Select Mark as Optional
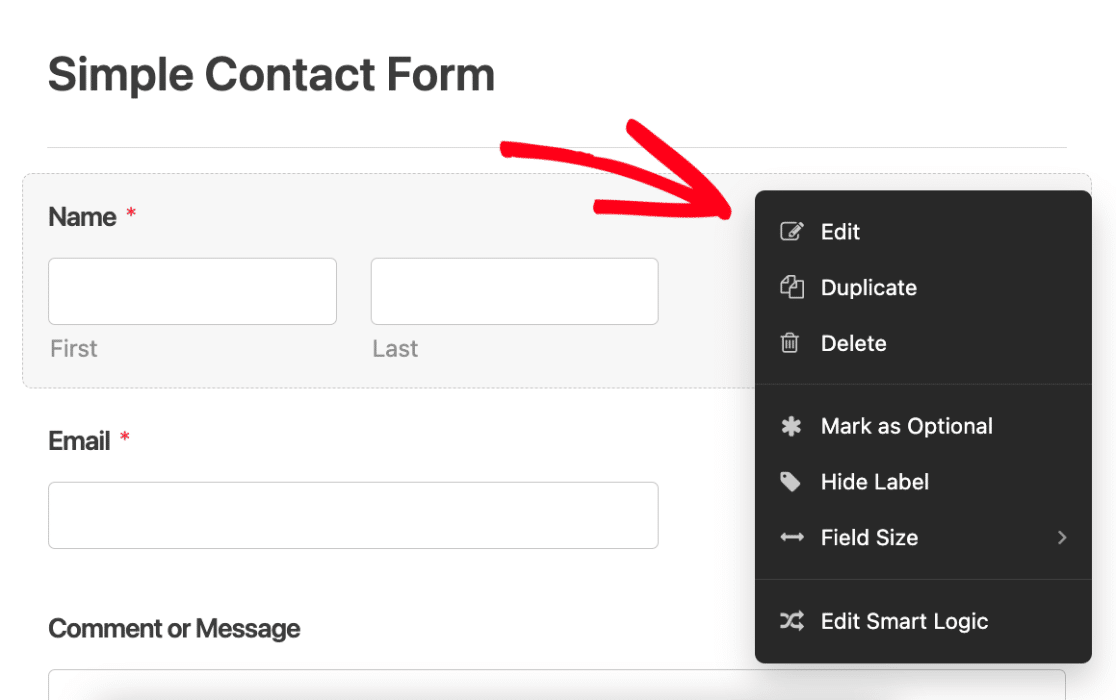The image size is (1116, 700). click(906, 426)
